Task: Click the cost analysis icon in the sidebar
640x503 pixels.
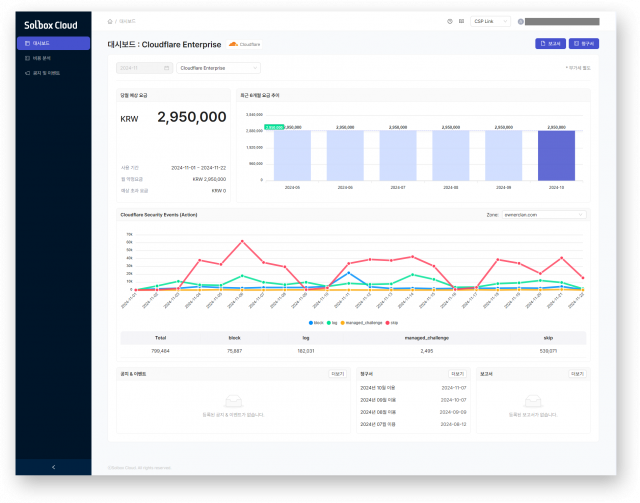Action: [27, 58]
